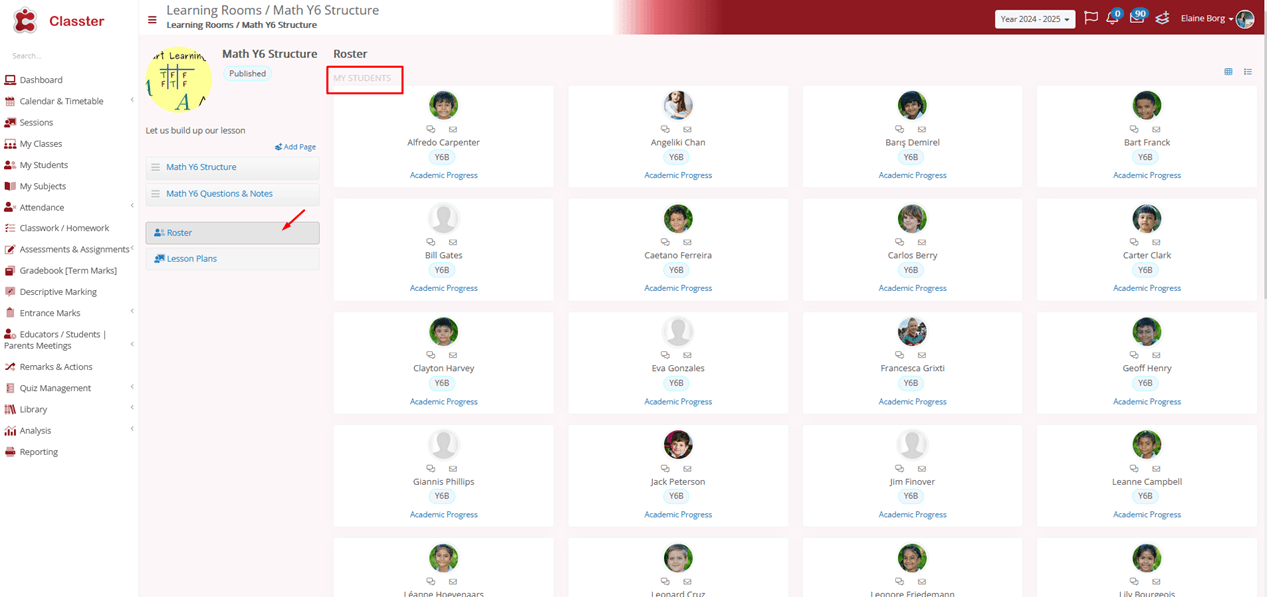Viewport: 1267px width, 597px height.
Task: Click the mail icon for Leanne Campbell
Action: [1156, 468]
